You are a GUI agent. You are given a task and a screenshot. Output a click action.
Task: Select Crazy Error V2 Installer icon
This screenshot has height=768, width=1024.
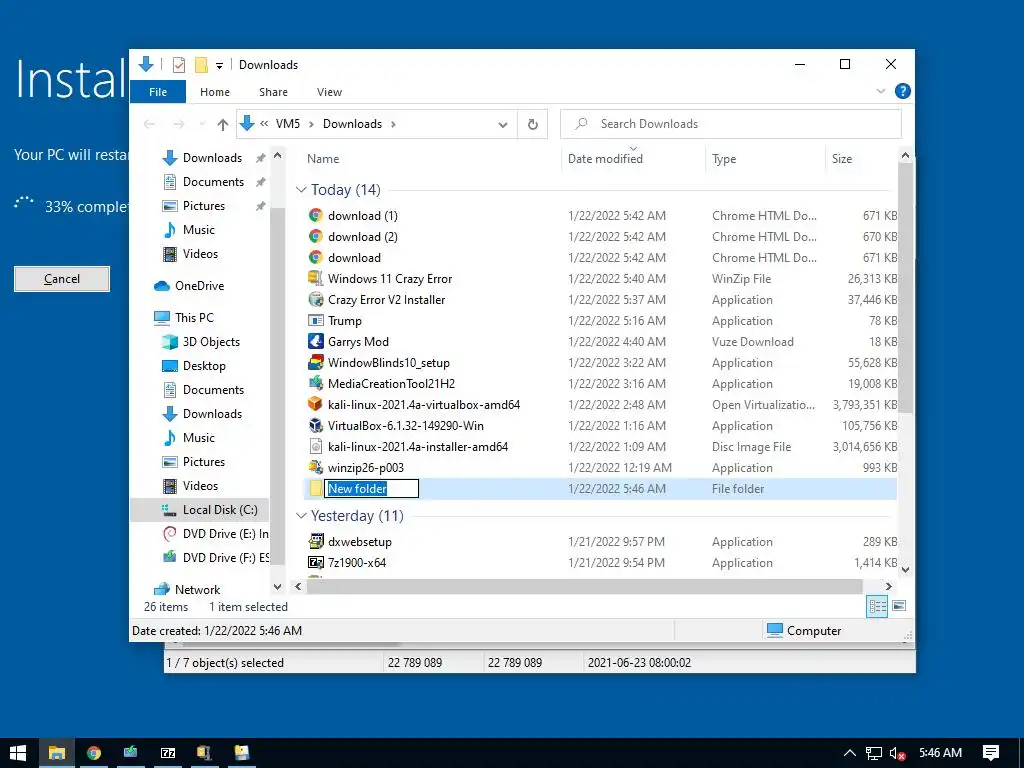pyautogui.click(x=315, y=299)
